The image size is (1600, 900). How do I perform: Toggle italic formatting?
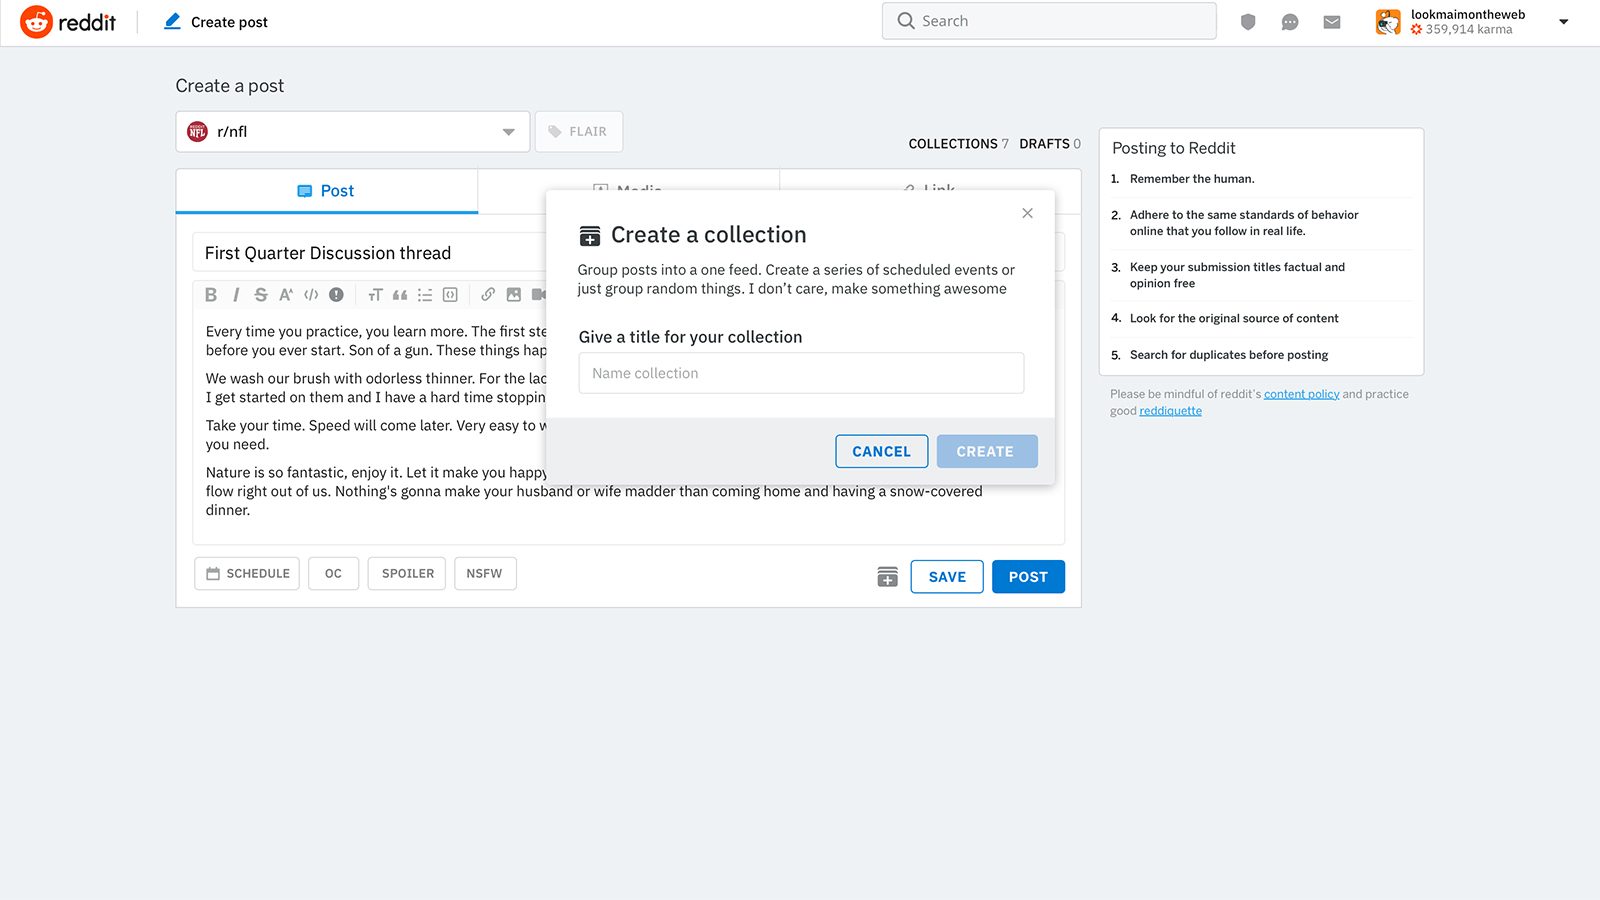tap(236, 295)
